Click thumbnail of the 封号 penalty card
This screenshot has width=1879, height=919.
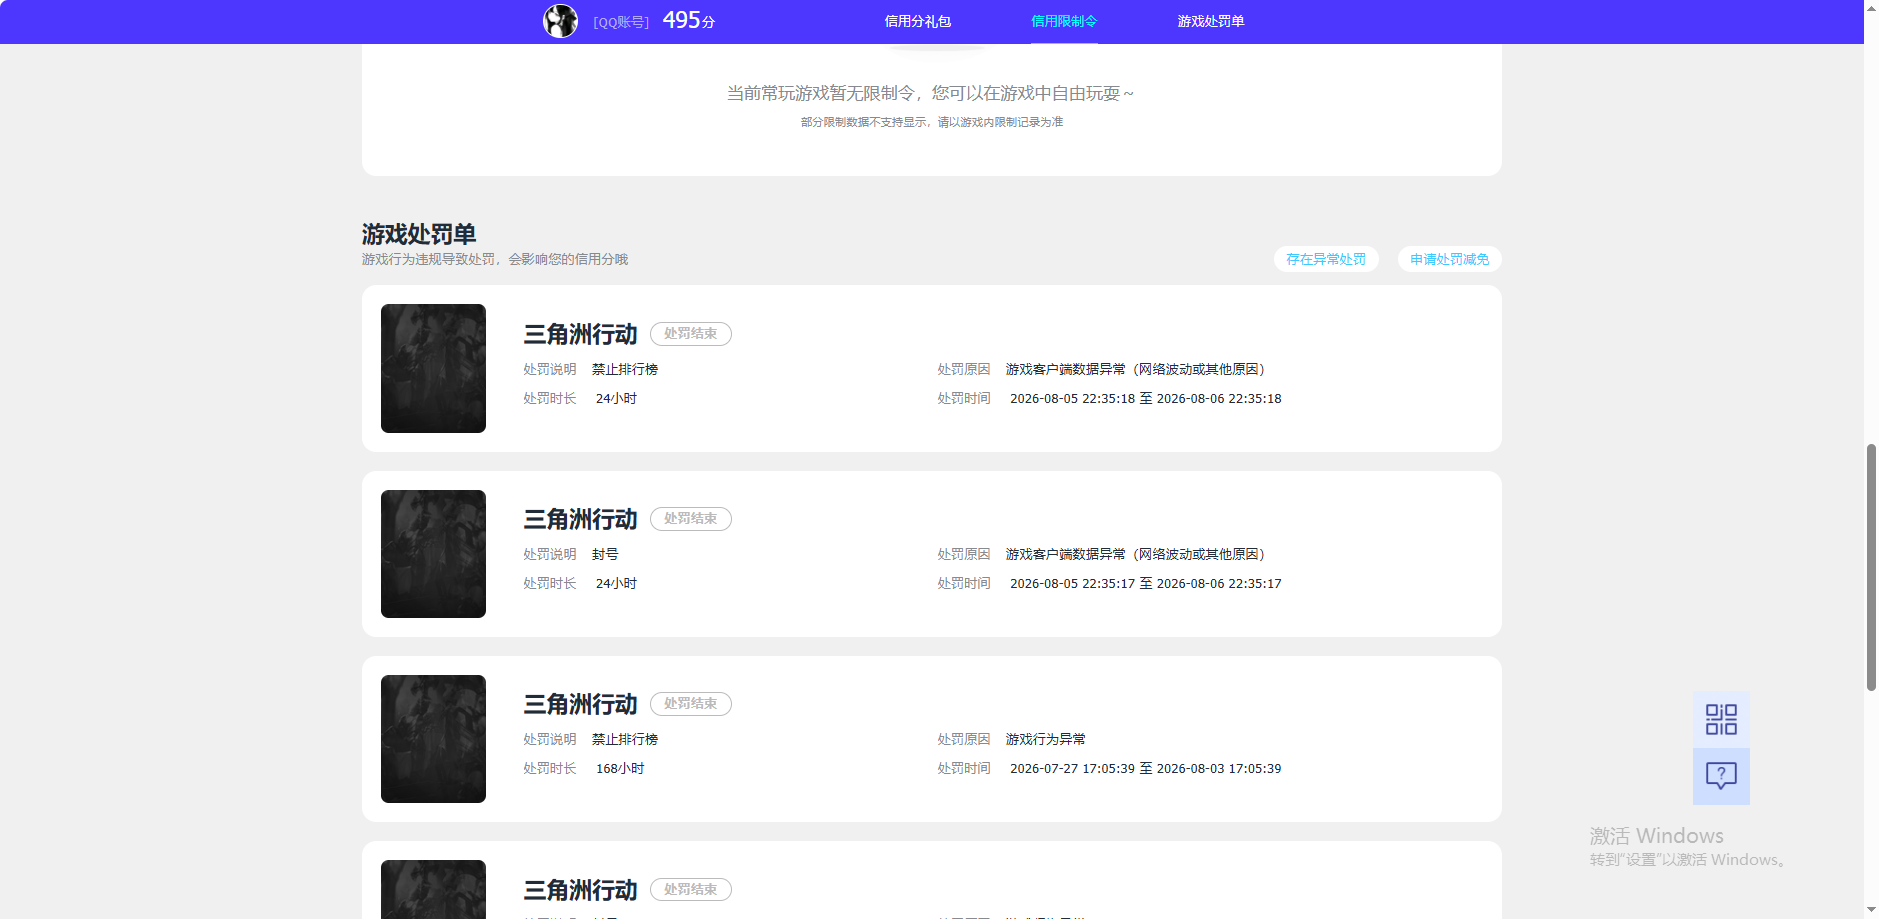pyautogui.click(x=433, y=554)
